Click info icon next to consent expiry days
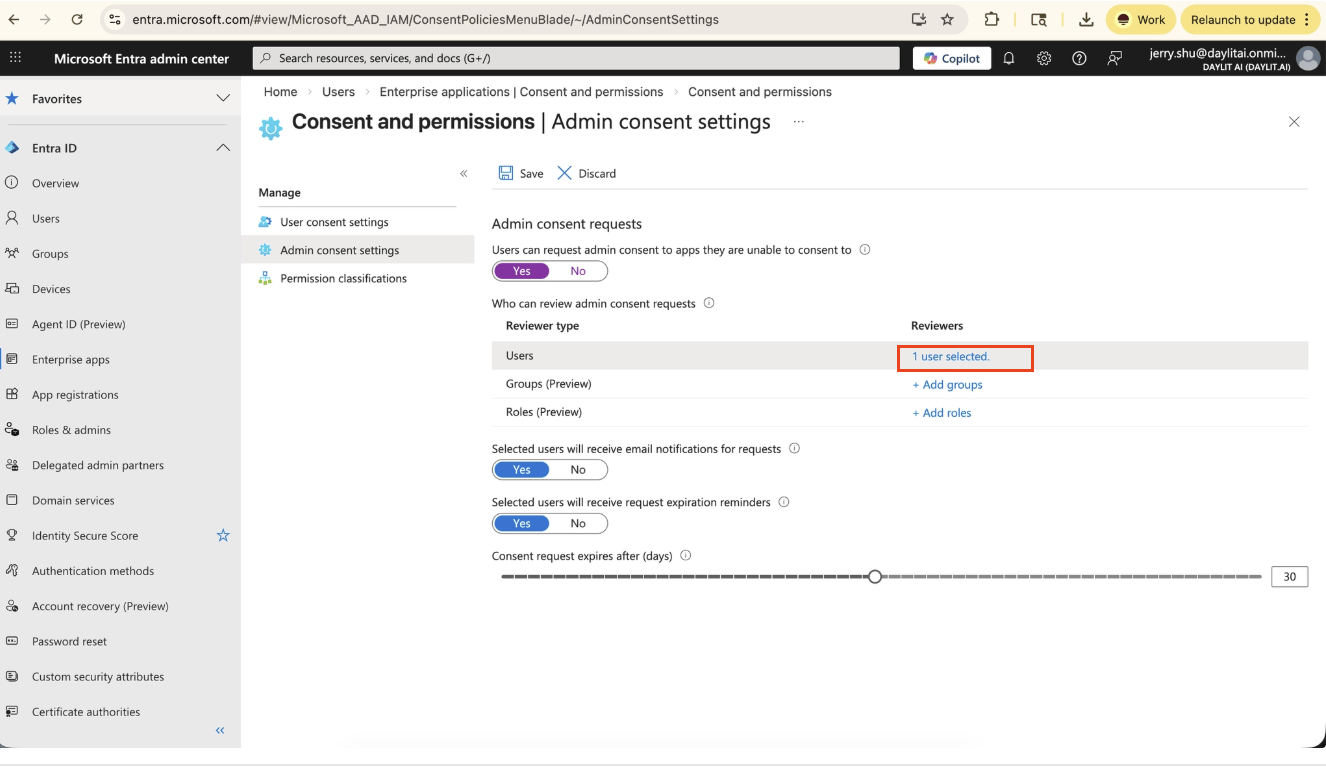Image resolution: width=1326 pixels, height=768 pixels. tap(686, 556)
